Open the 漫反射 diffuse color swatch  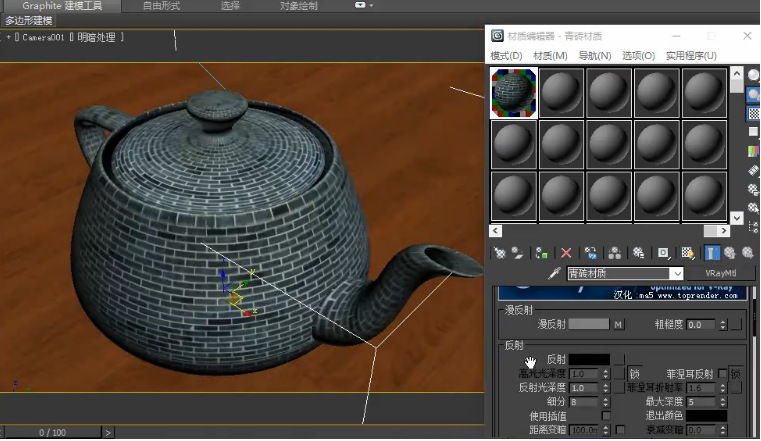(589, 324)
